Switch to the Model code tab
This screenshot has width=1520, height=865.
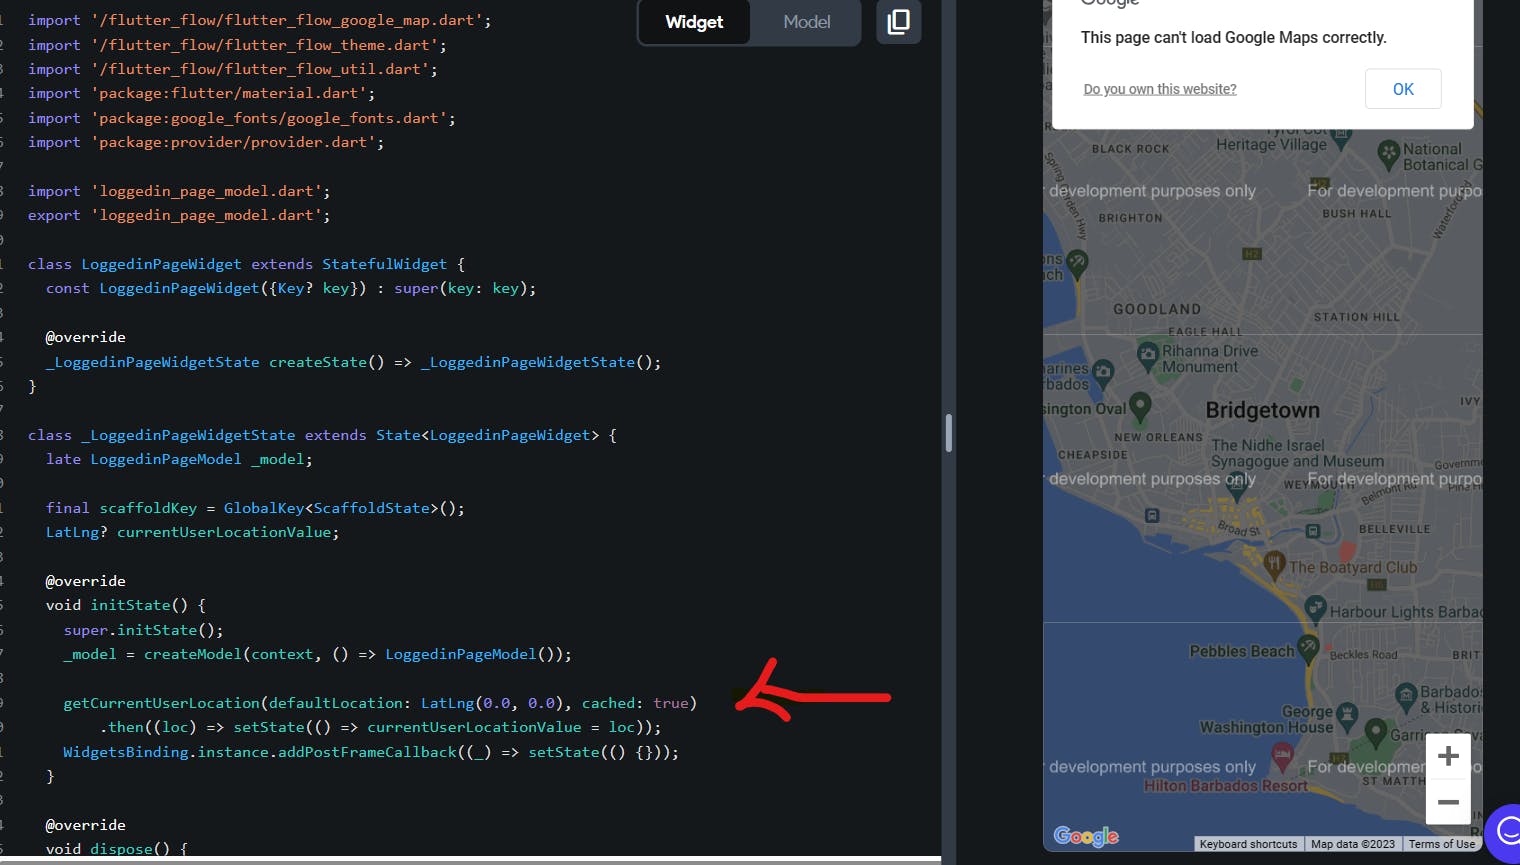[806, 22]
